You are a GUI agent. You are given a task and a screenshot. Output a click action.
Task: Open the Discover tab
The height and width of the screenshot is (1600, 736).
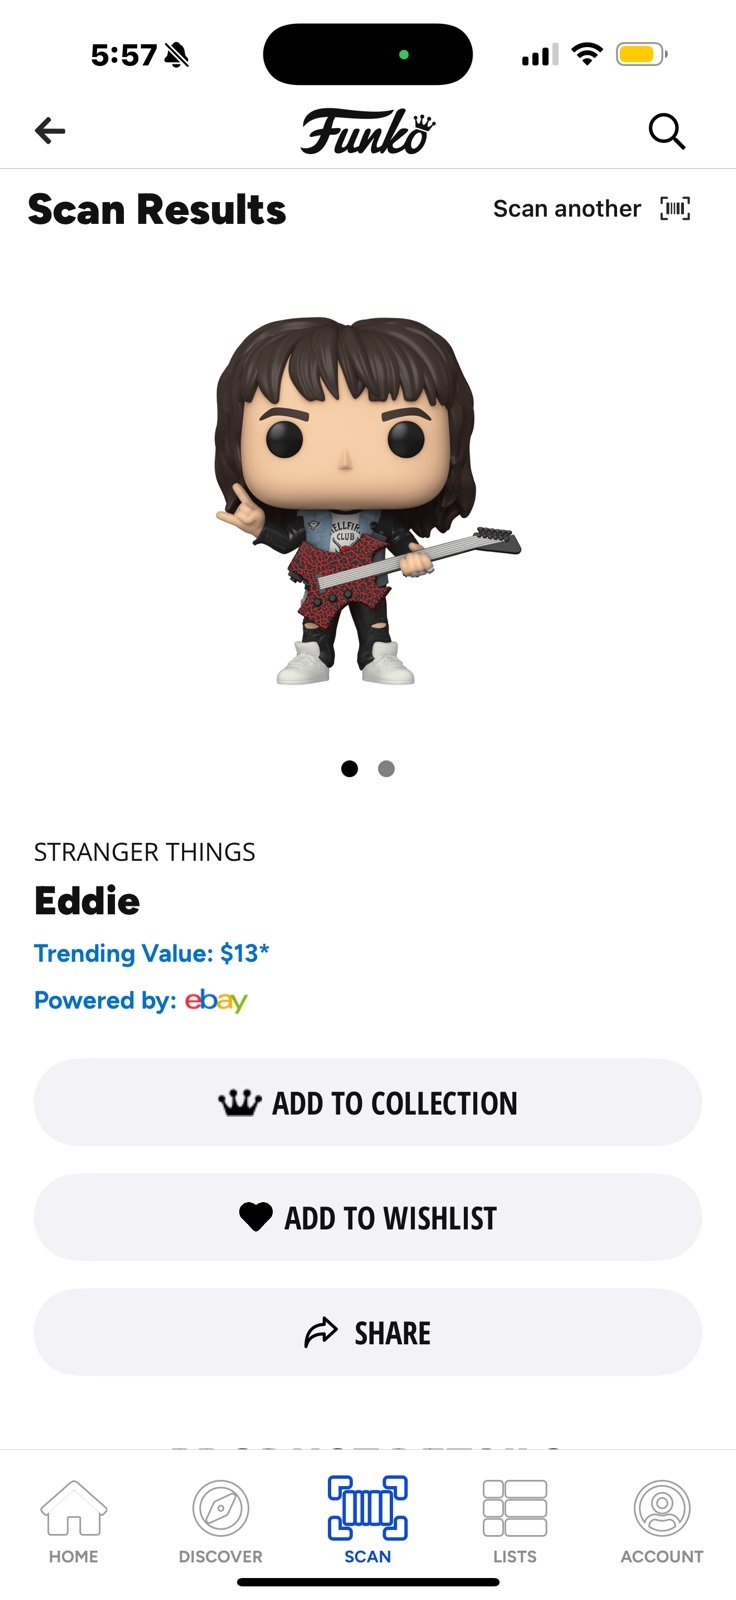pos(220,1522)
